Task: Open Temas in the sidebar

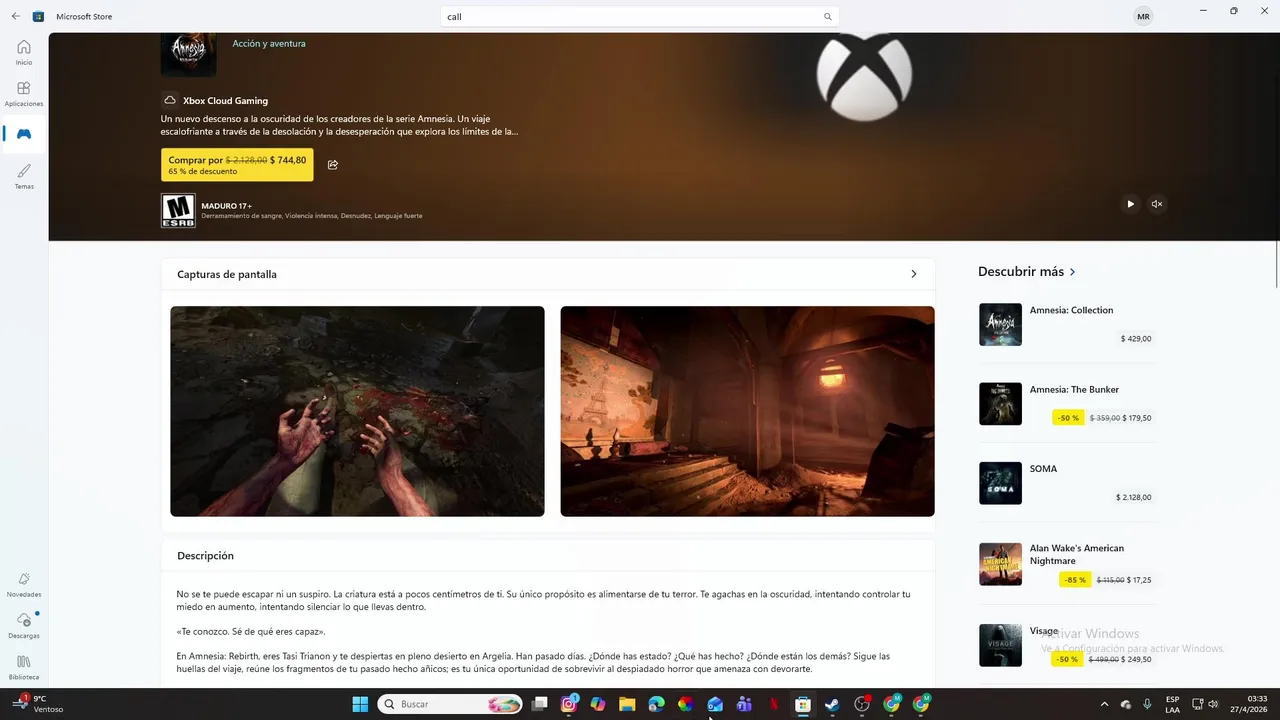Action: 24,176
